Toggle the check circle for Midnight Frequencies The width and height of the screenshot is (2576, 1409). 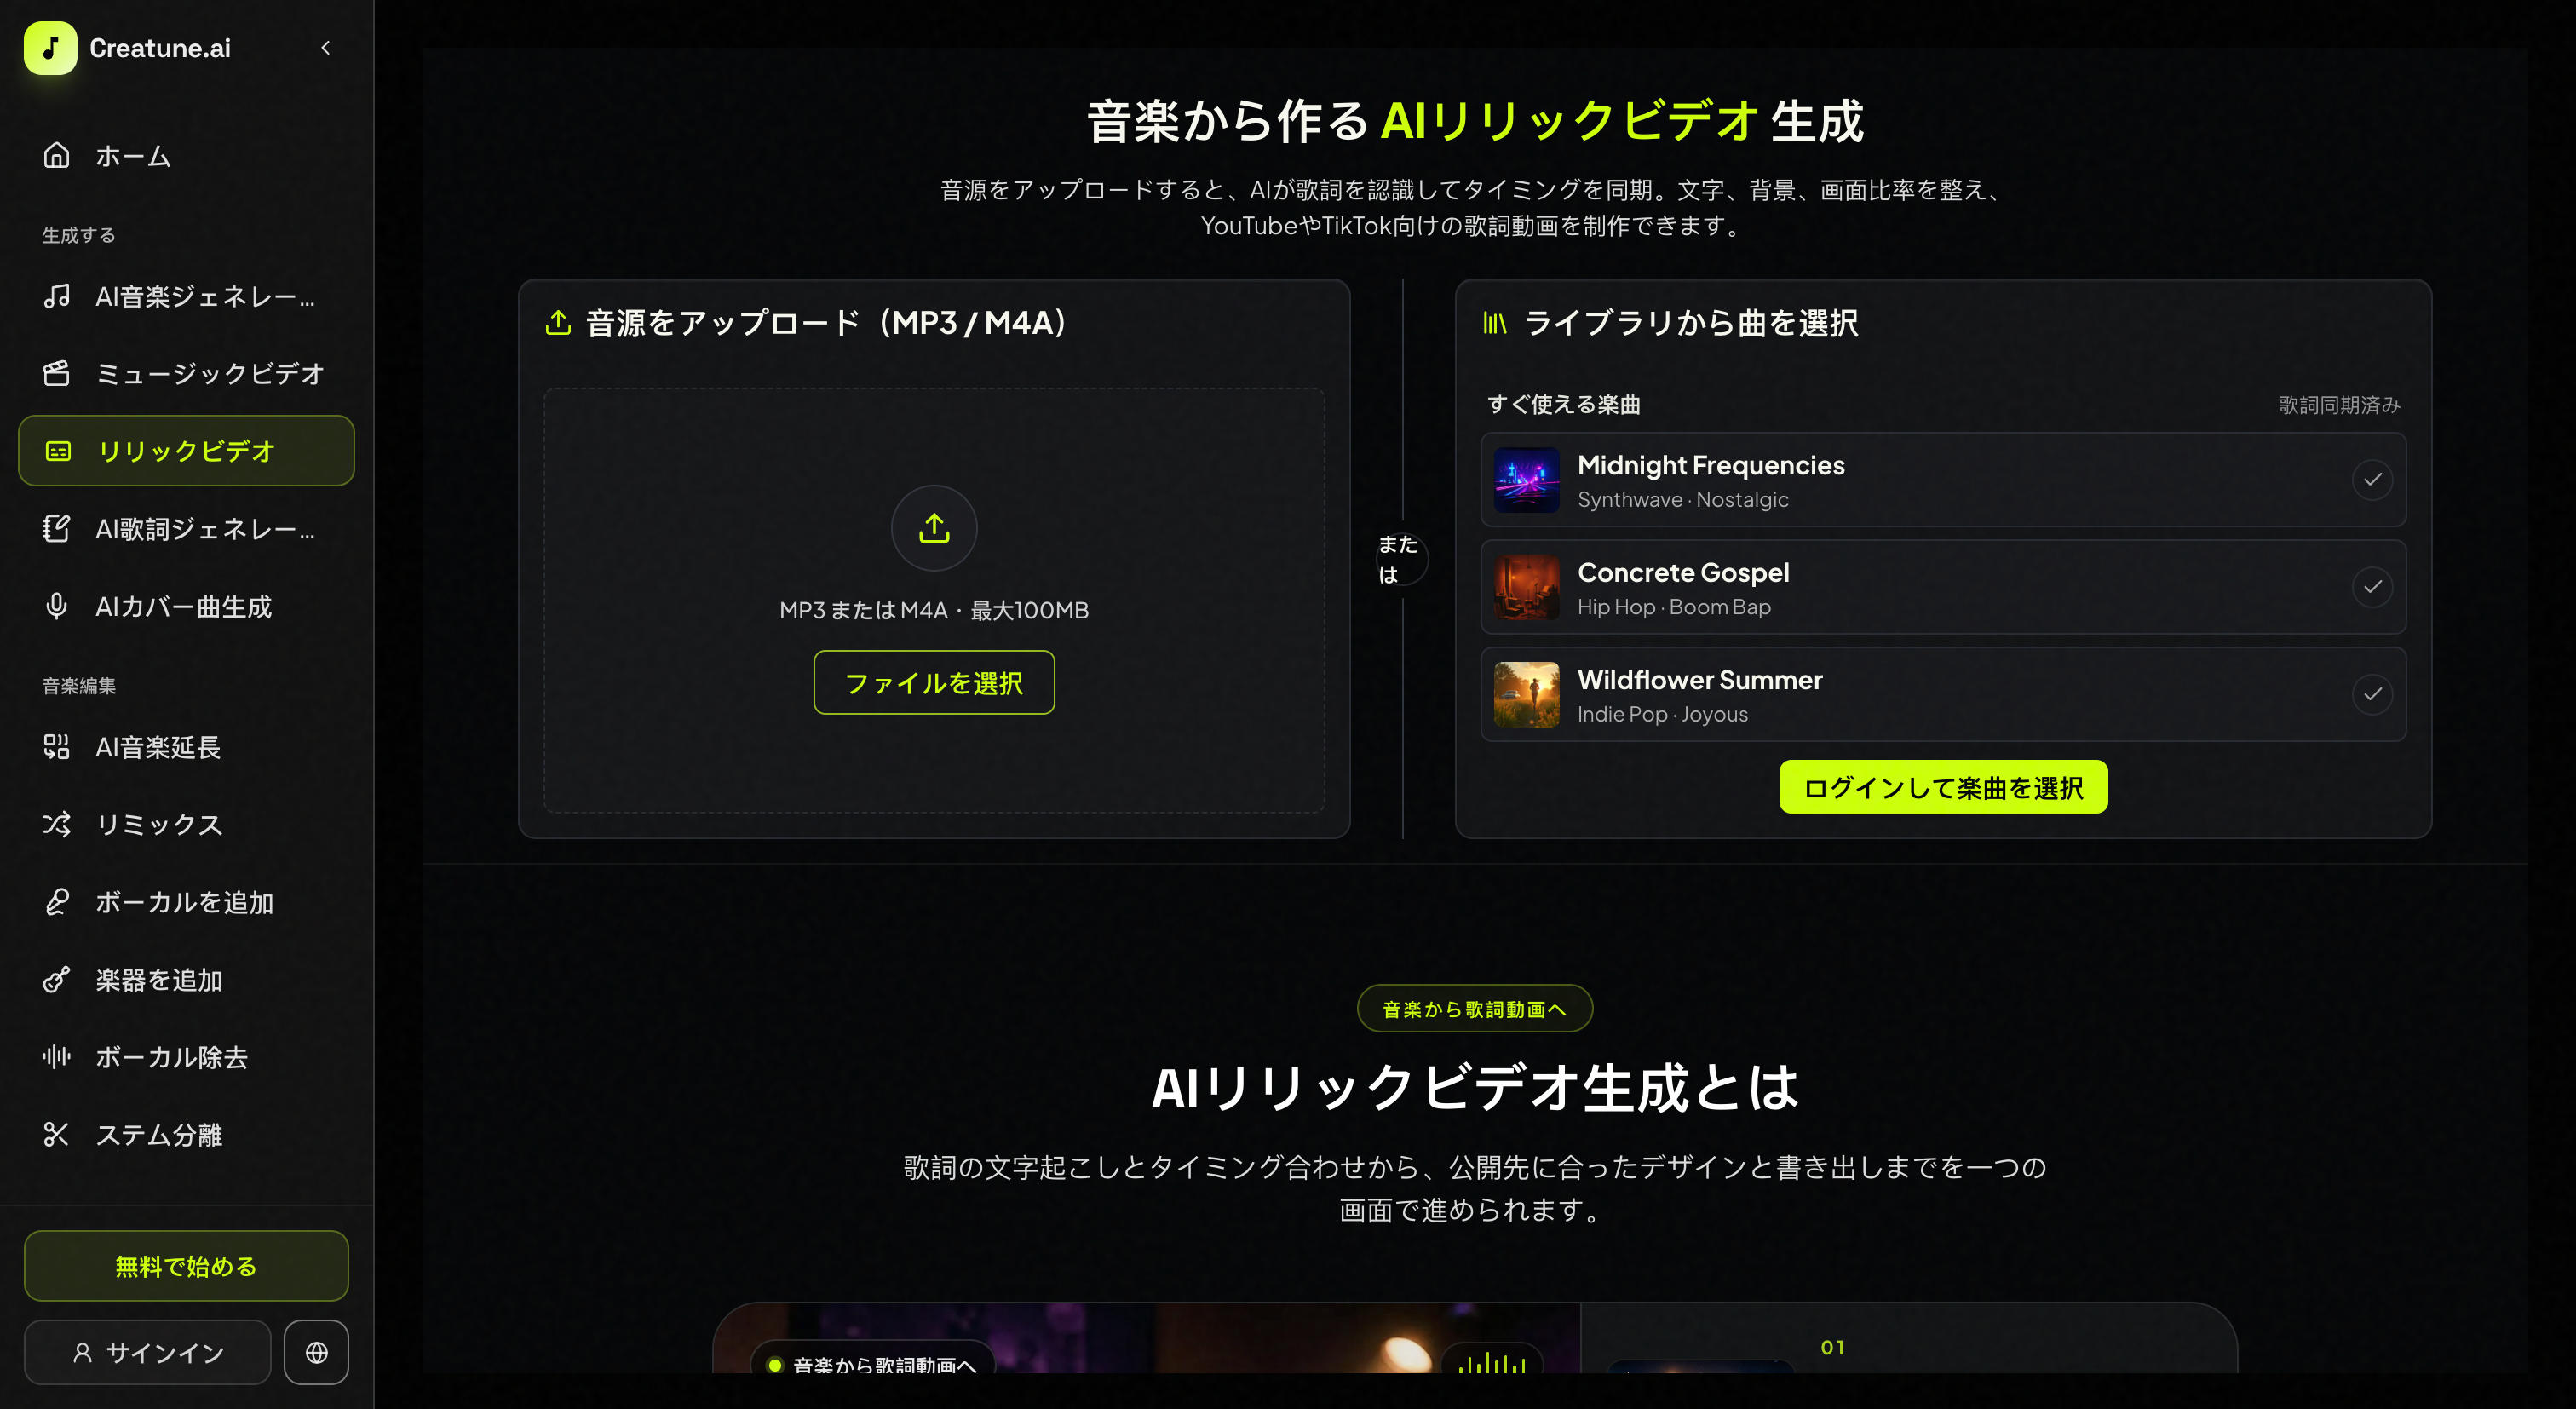(x=2372, y=479)
